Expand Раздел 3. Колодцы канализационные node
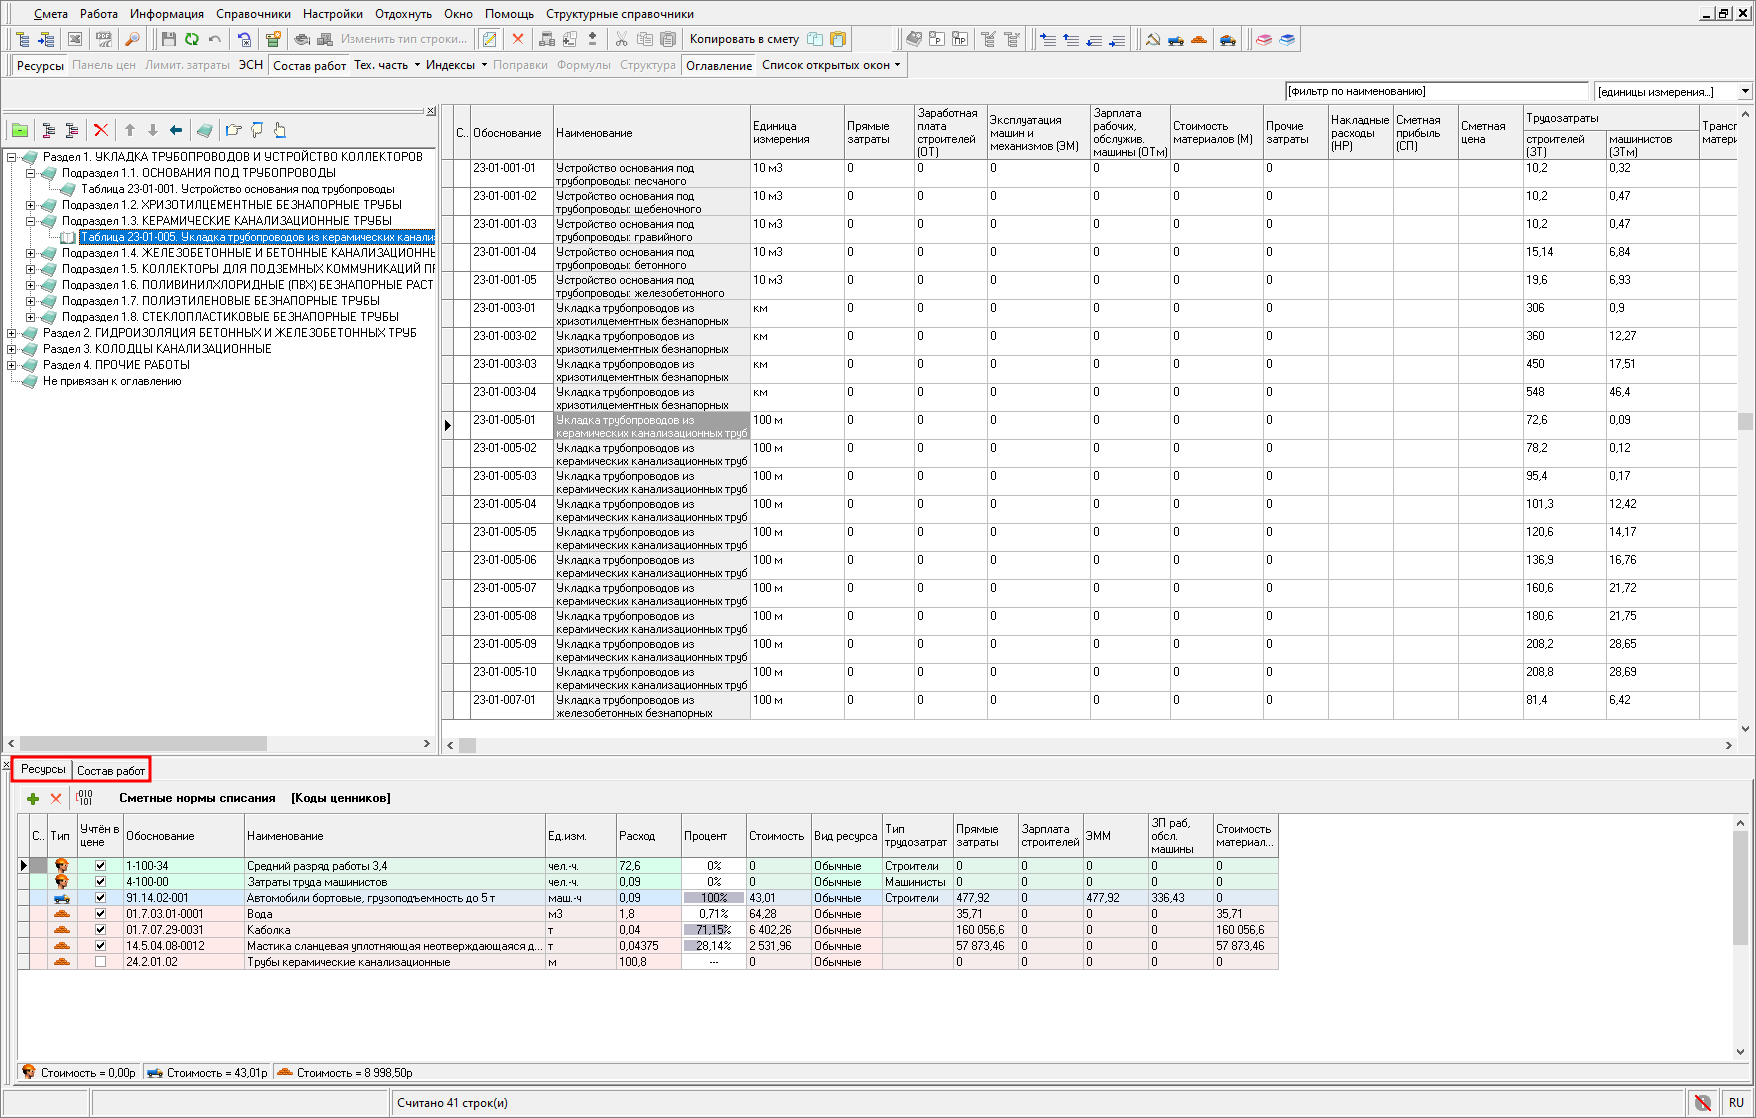Viewport: 1756px width, 1118px height. pos(11,349)
